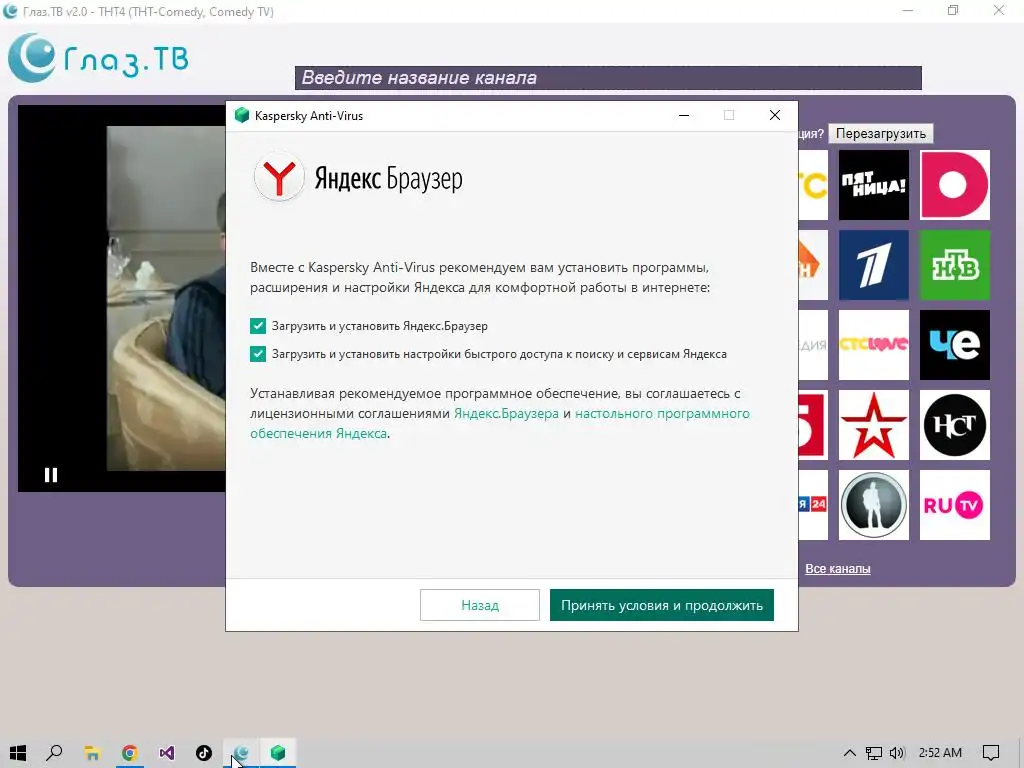Choose the НТВ green channel icon
The width and height of the screenshot is (1024, 768).
tap(954, 264)
